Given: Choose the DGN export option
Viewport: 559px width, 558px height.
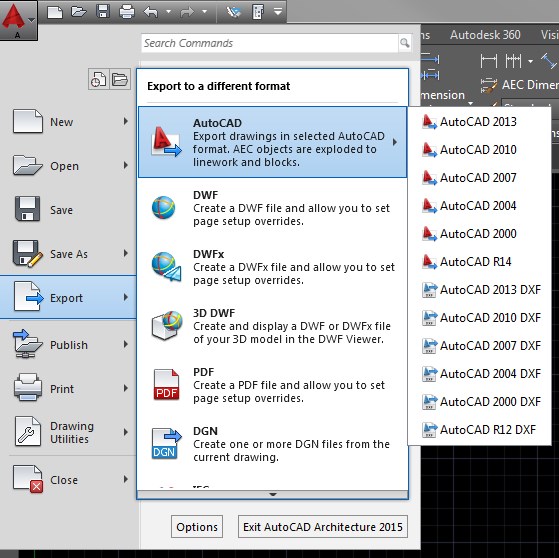Looking at the screenshot, I should pos(272,444).
